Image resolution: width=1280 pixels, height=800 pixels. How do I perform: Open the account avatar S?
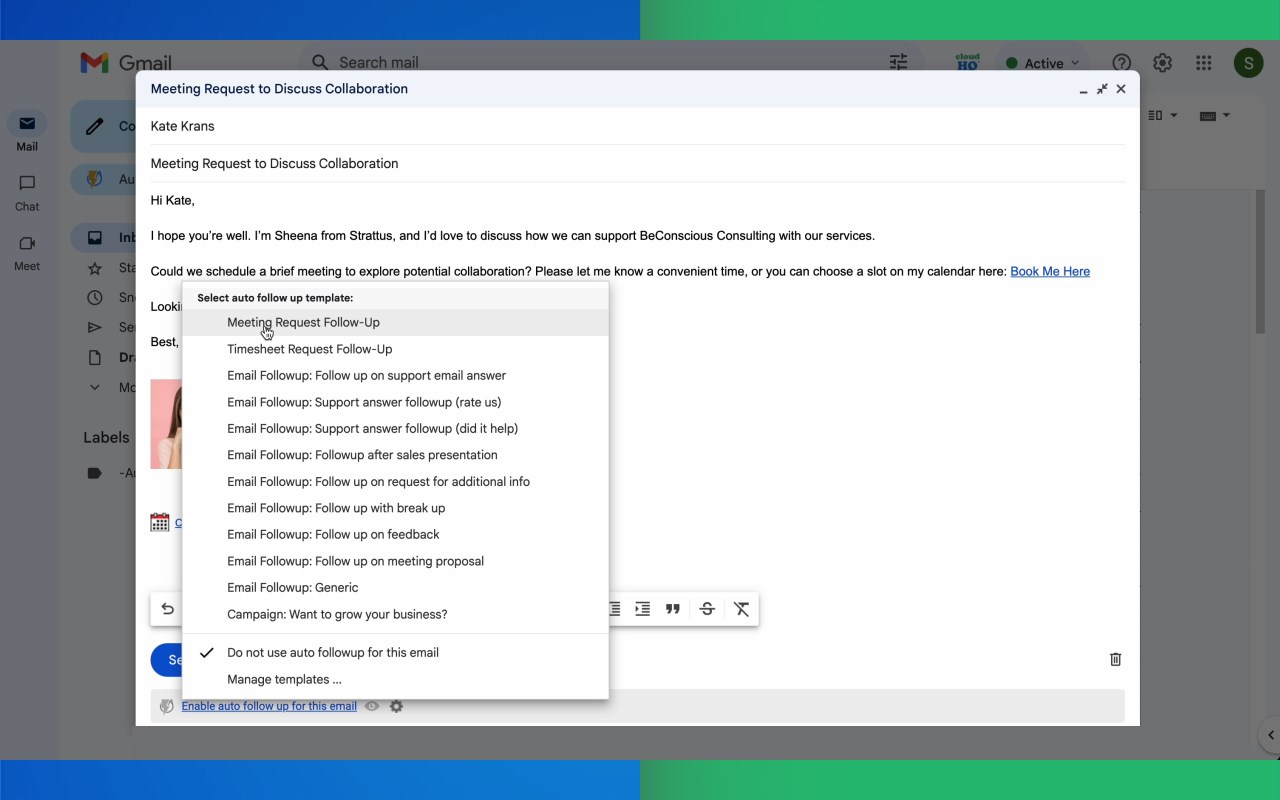pos(1248,63)
